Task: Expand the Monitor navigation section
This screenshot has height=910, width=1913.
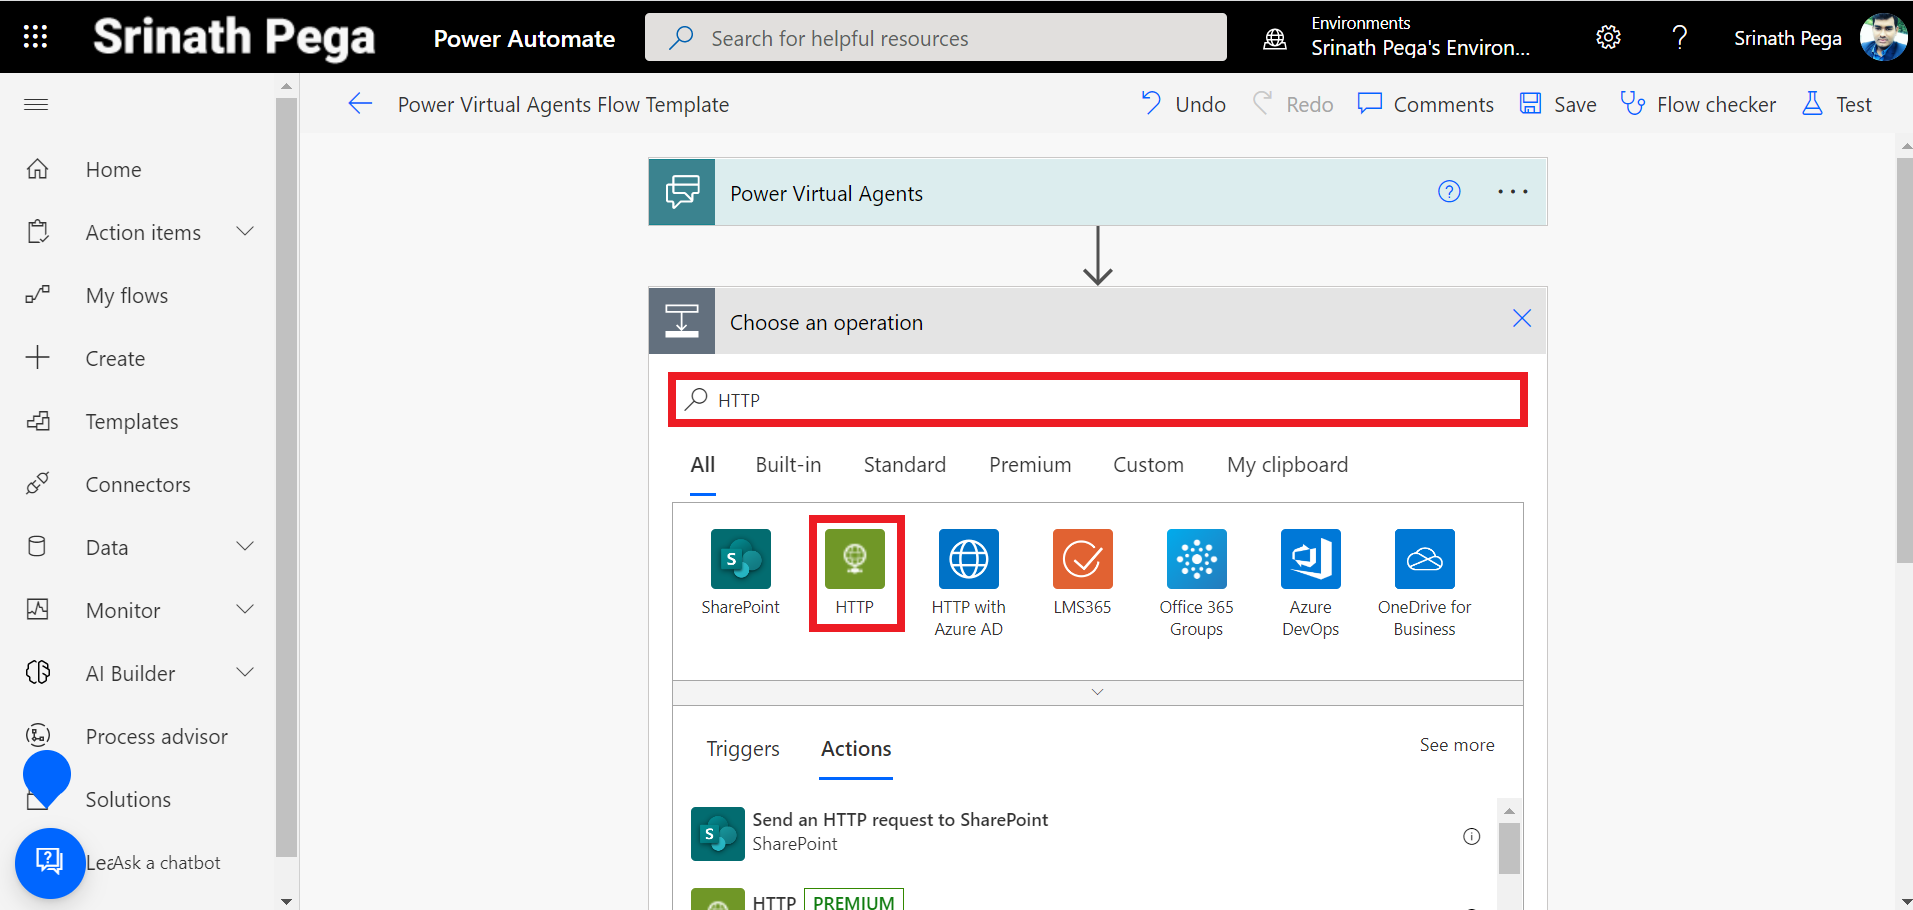Action: click(x=244, y=610)
